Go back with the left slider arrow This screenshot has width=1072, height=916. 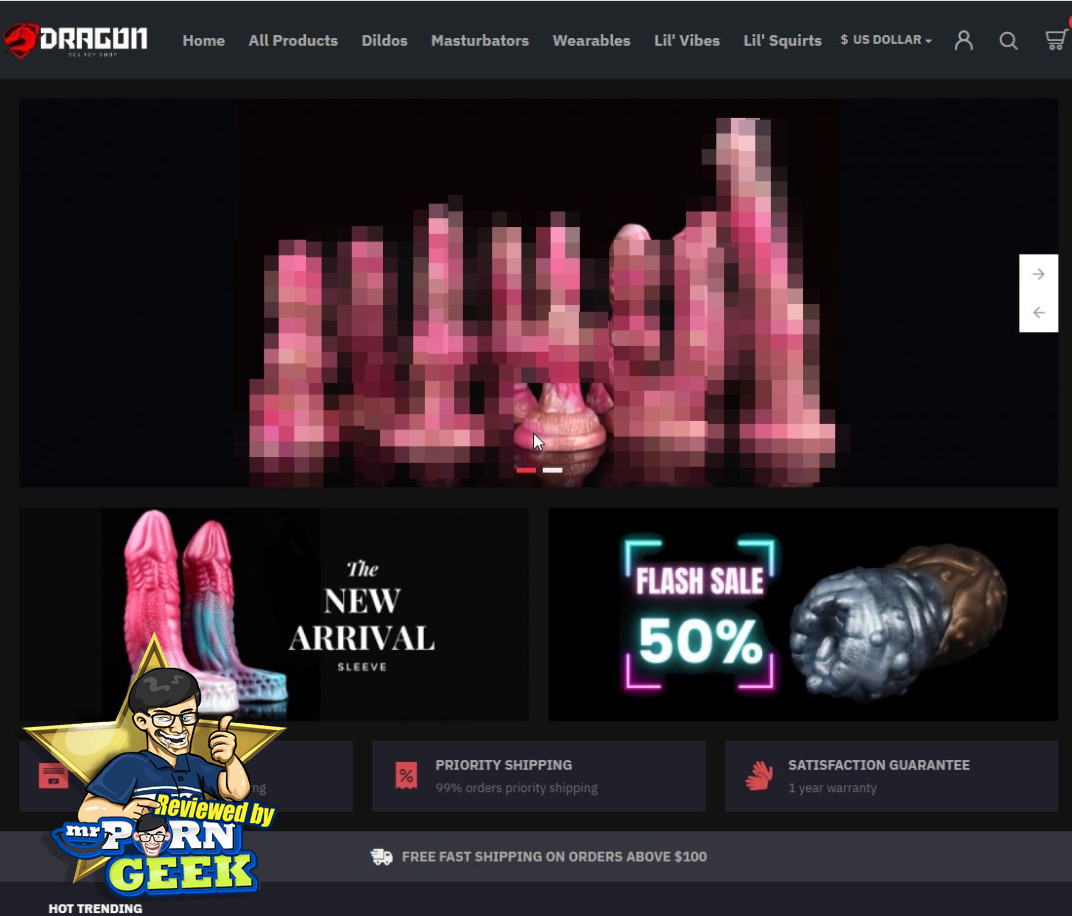coord(1038,312)
